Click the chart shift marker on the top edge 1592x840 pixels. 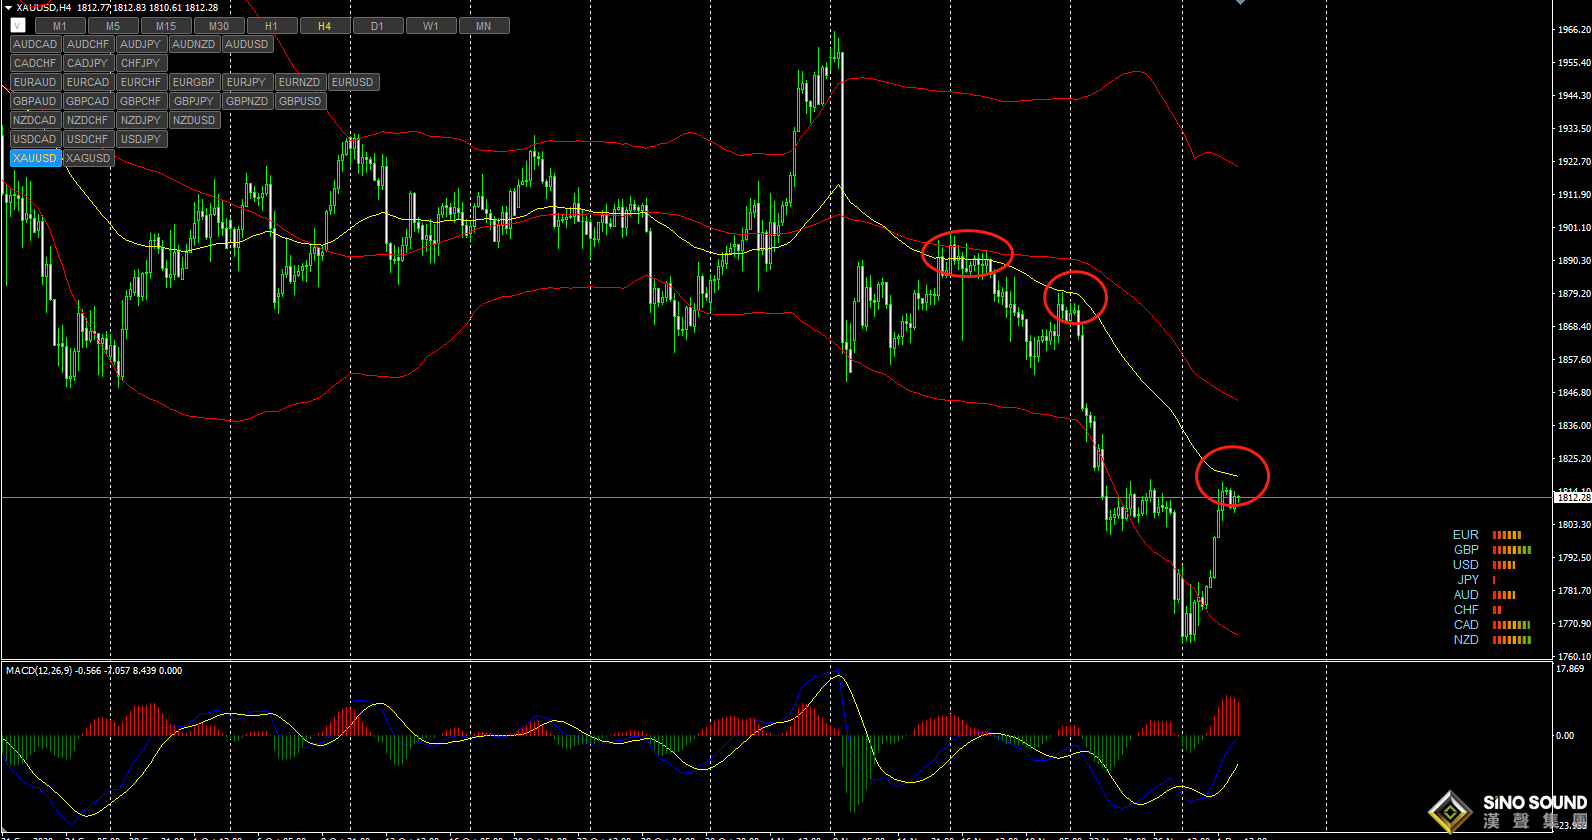pos(1240,3)
